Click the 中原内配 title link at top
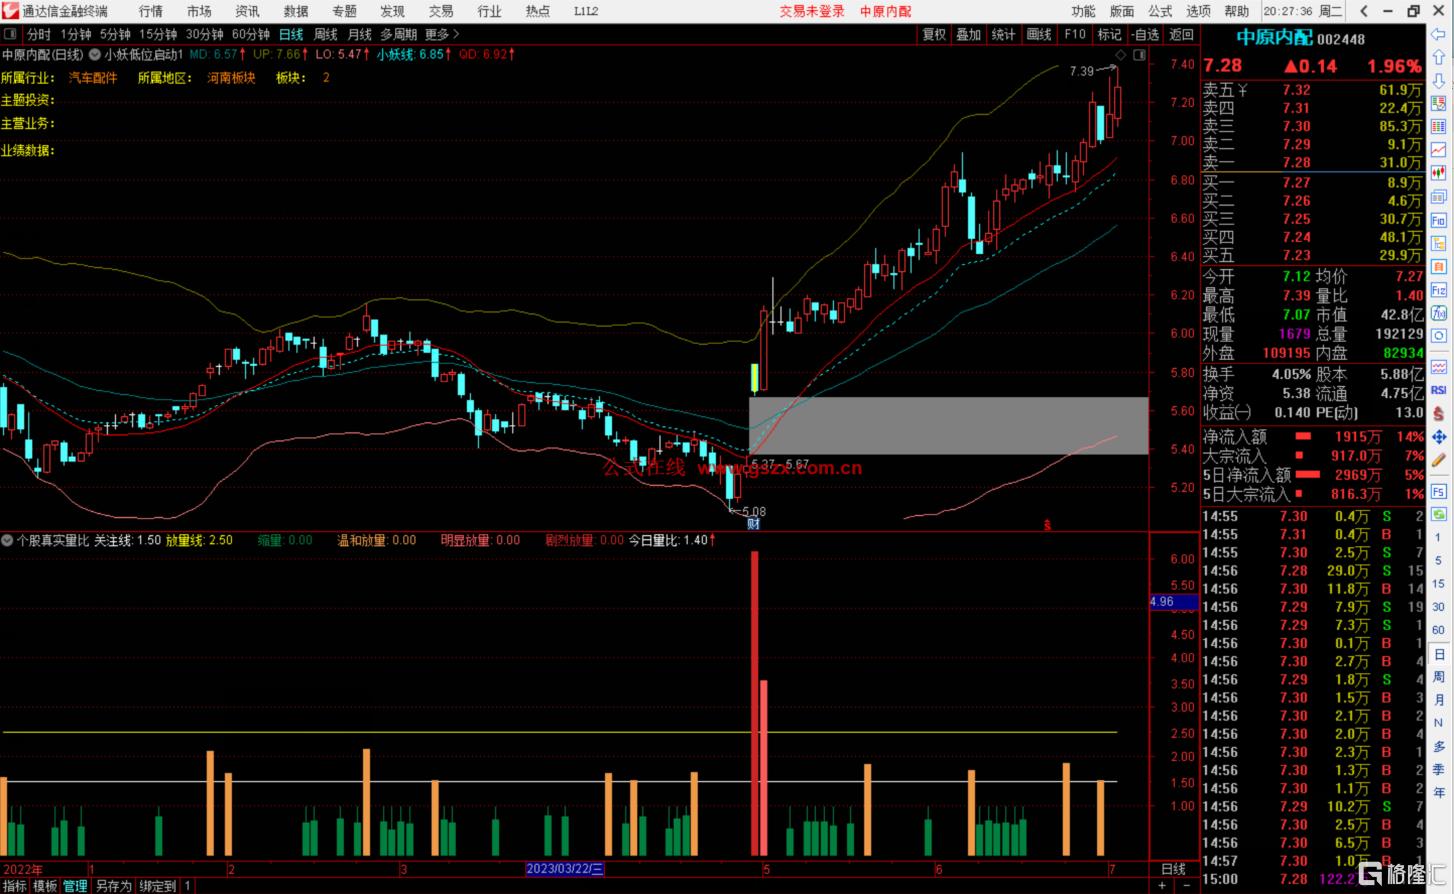1454x894 pixels. pyautogui.click(x=886, y=11)
